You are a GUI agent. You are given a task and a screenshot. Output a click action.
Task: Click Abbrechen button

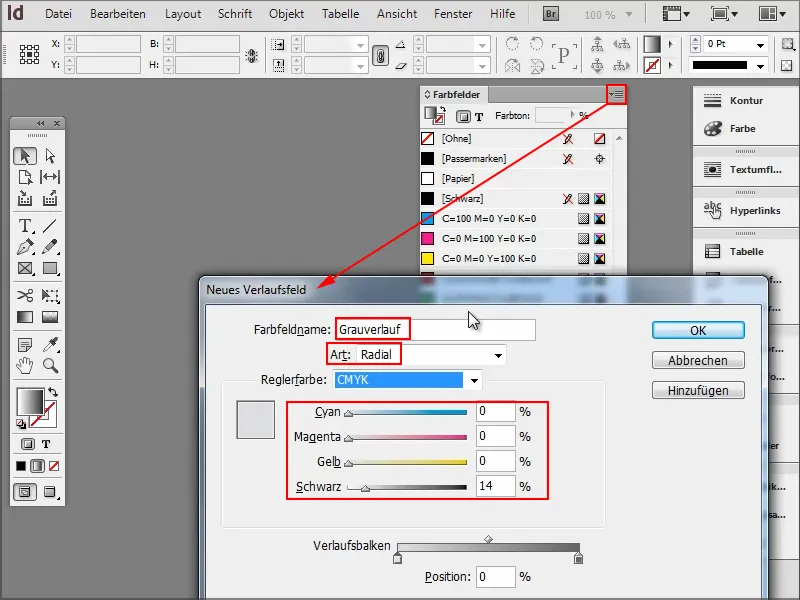coord(698,360)
